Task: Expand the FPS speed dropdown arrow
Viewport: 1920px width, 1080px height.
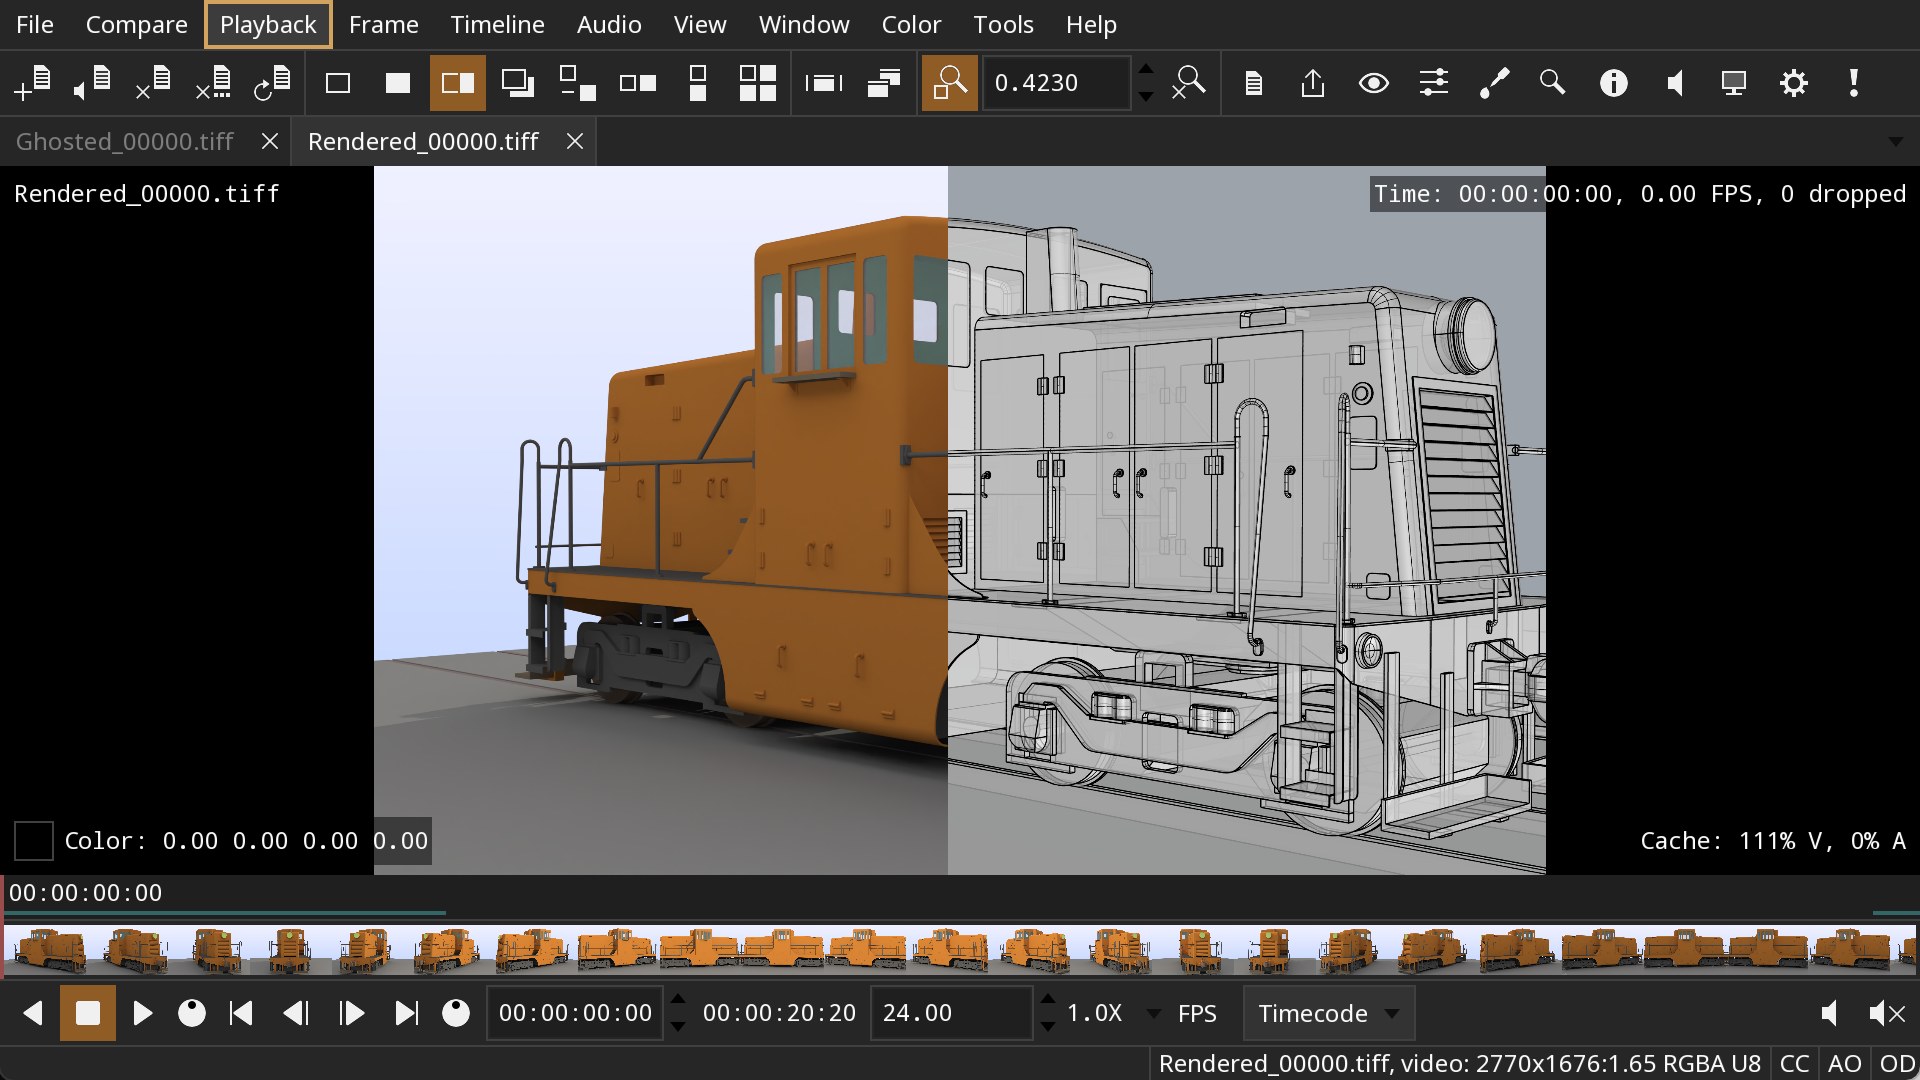Action: coord(1153,1013)
